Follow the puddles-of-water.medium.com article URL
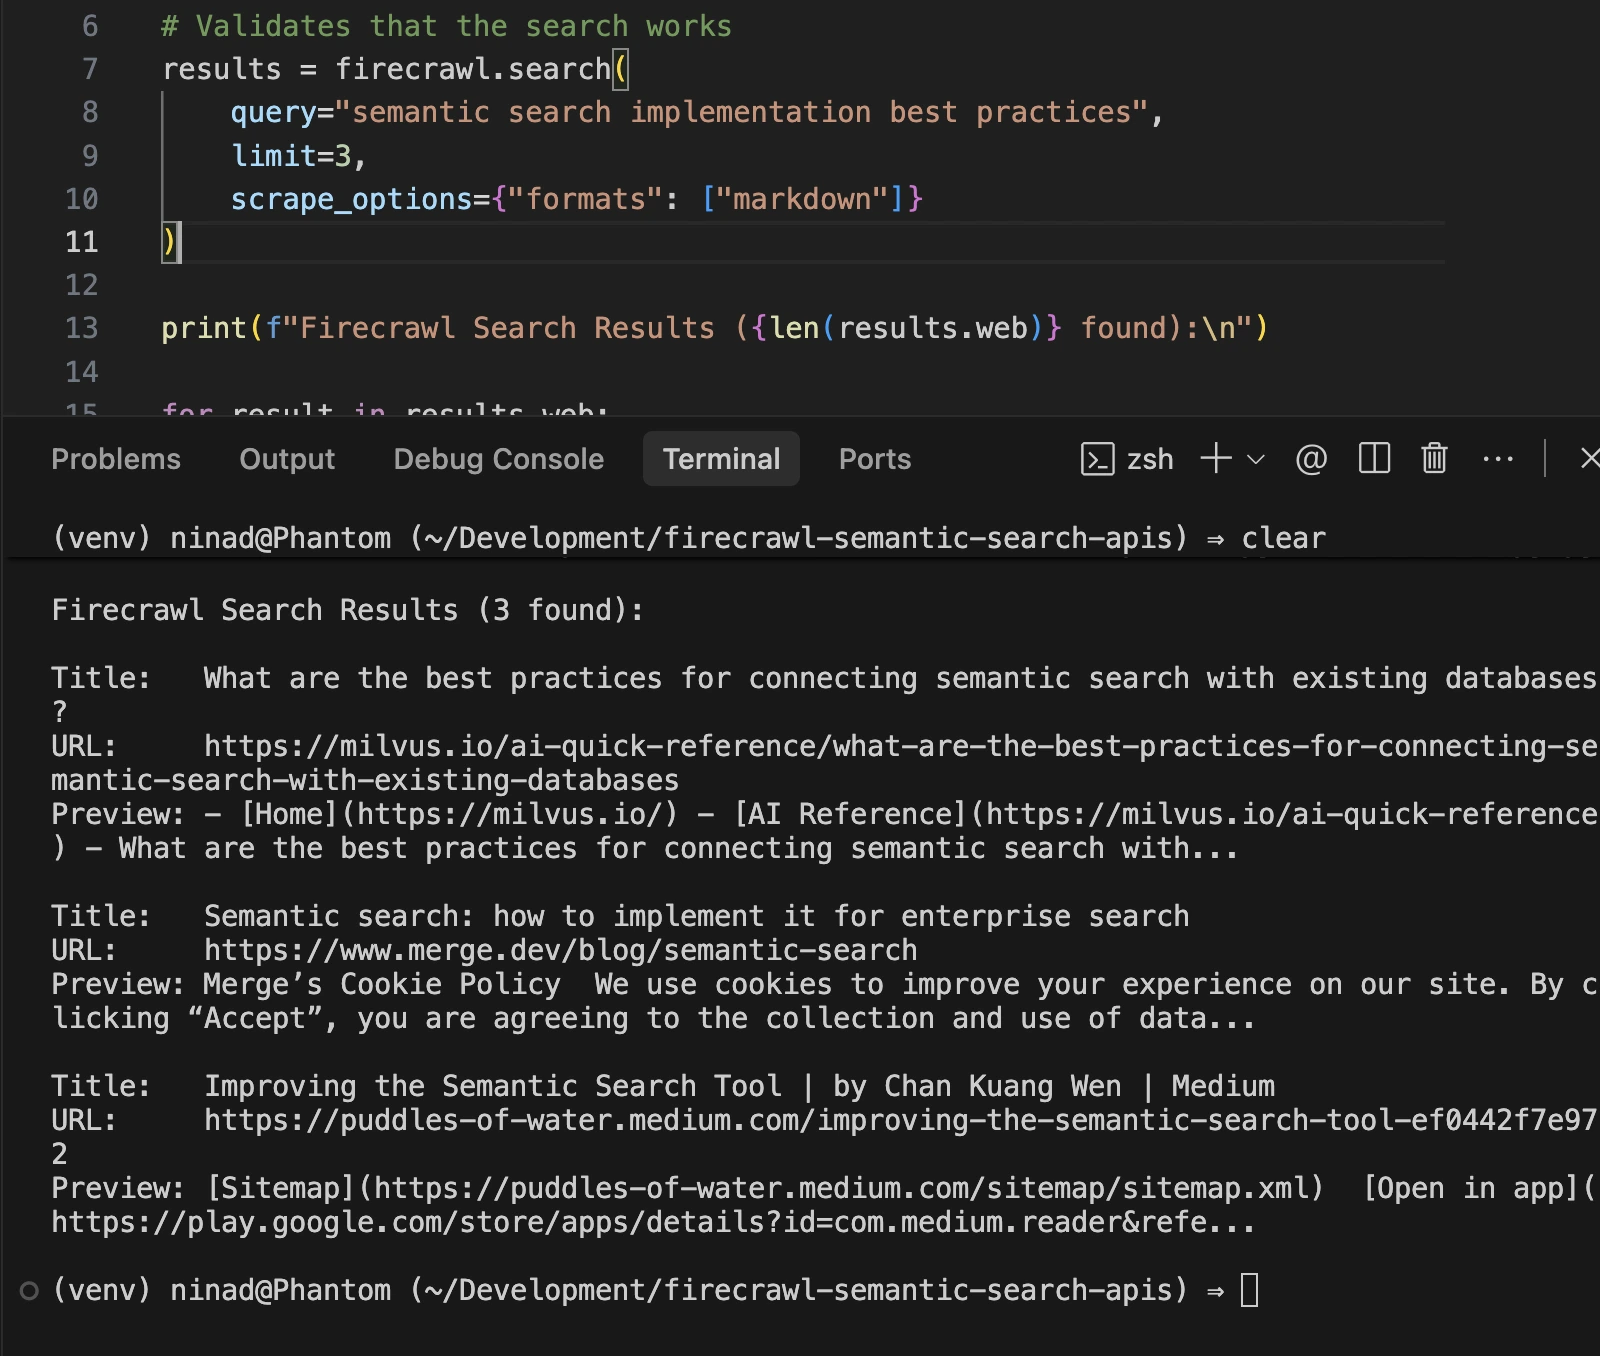The width and height of the screenshot is (1600, 1356). pyautogui.click(x=900, y=1120)
